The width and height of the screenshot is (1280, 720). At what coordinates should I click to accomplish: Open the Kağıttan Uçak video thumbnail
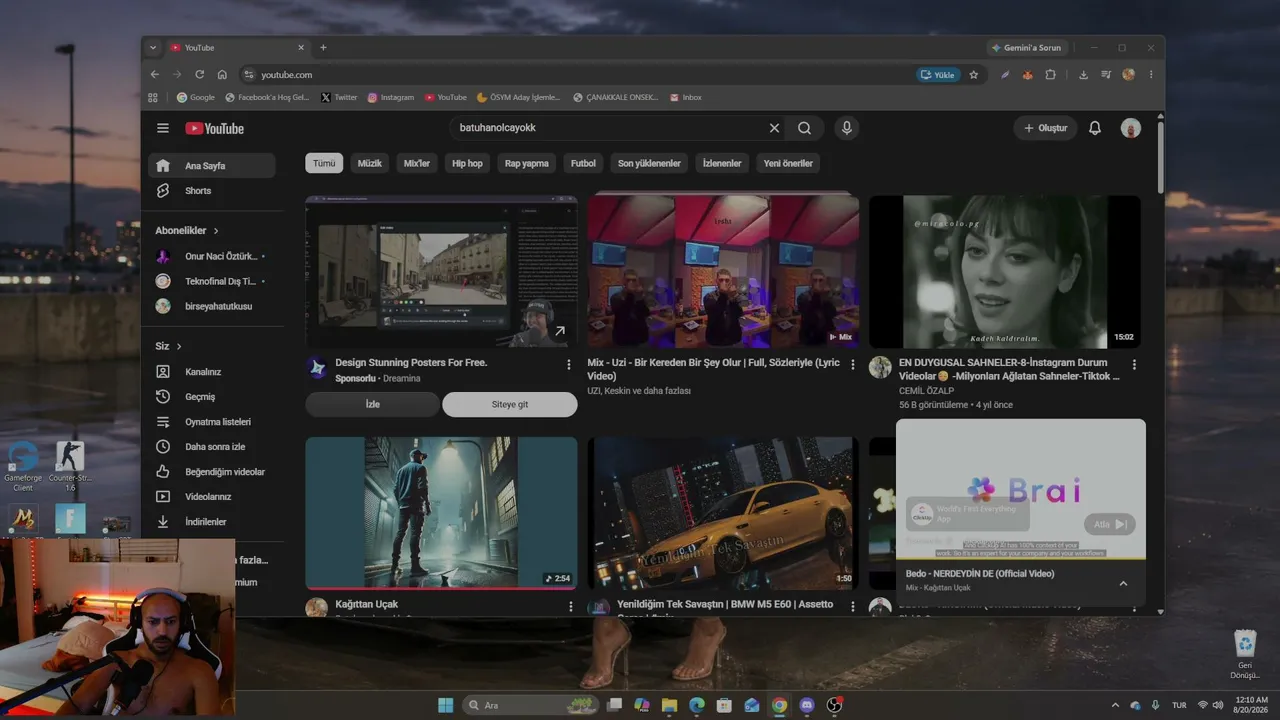tap(441, 513)
